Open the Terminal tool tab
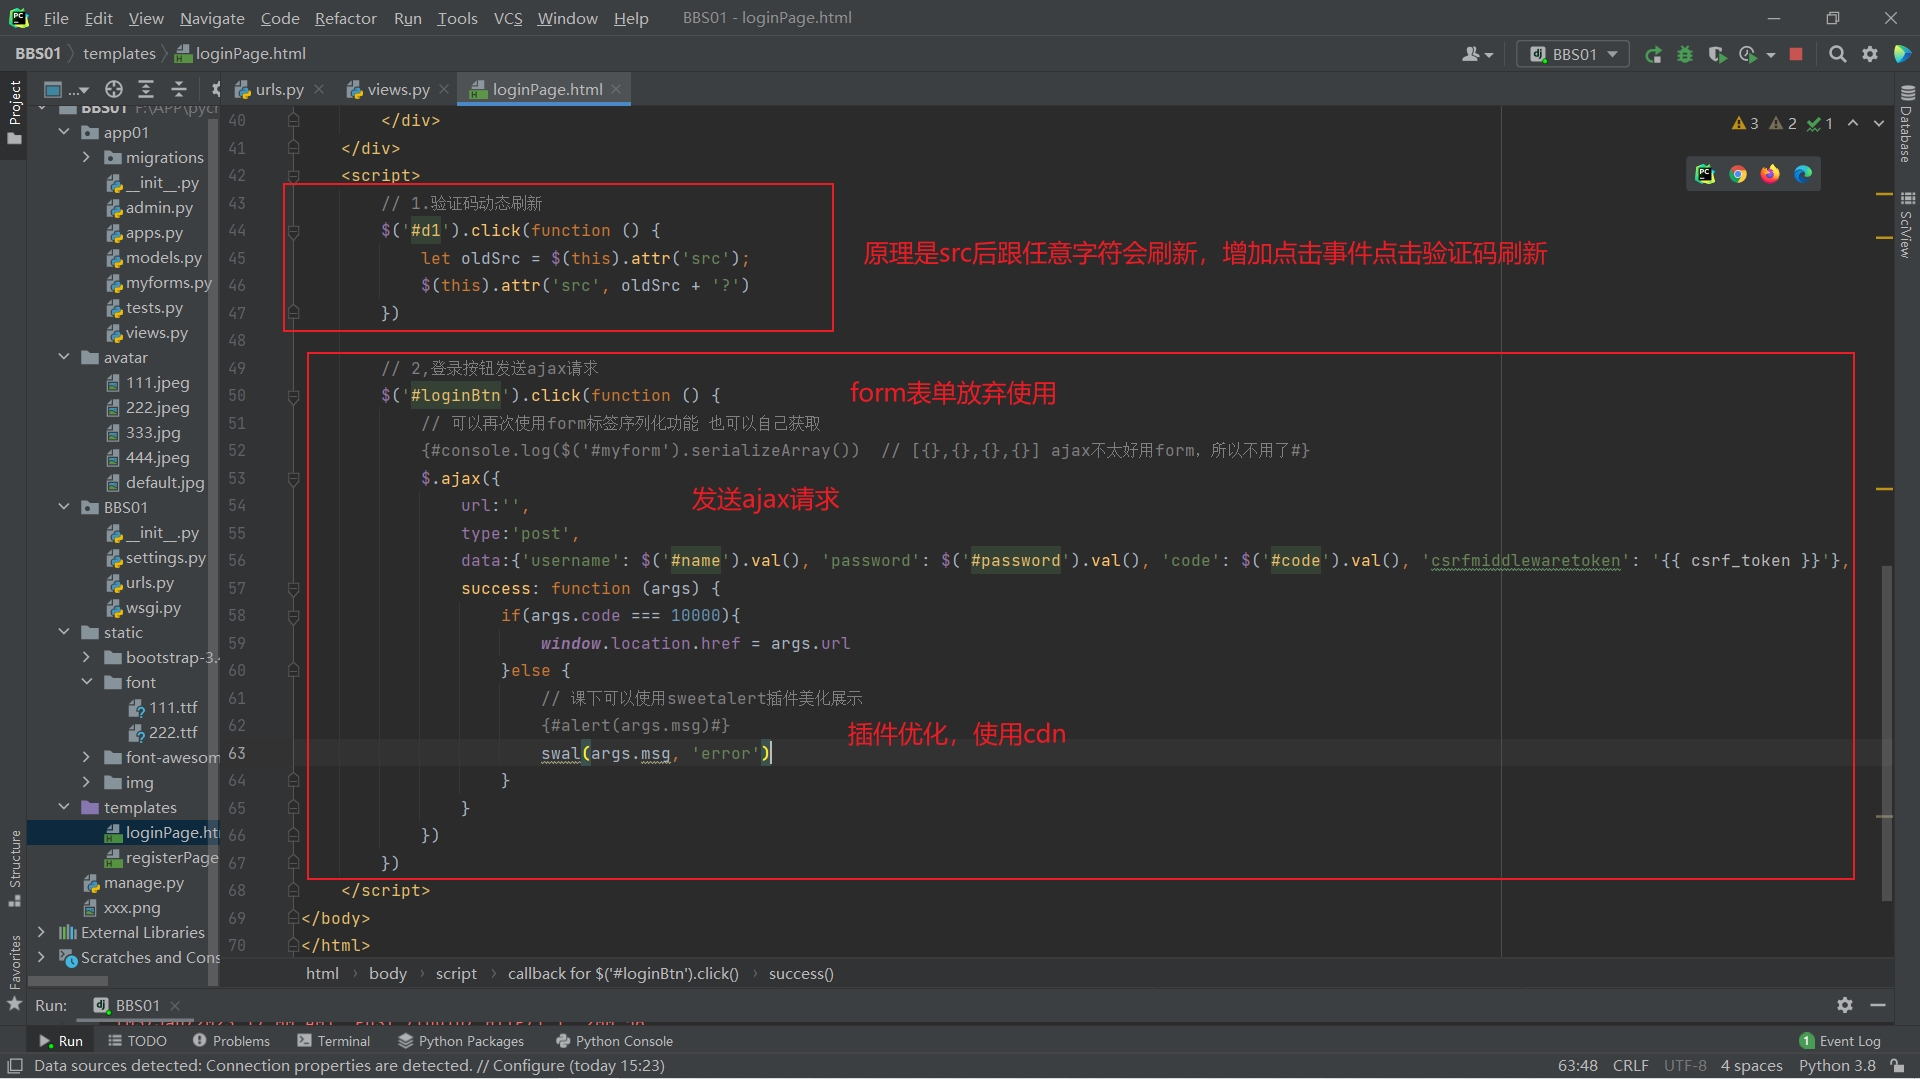1920x1079 pixels. pos(334,1041)
